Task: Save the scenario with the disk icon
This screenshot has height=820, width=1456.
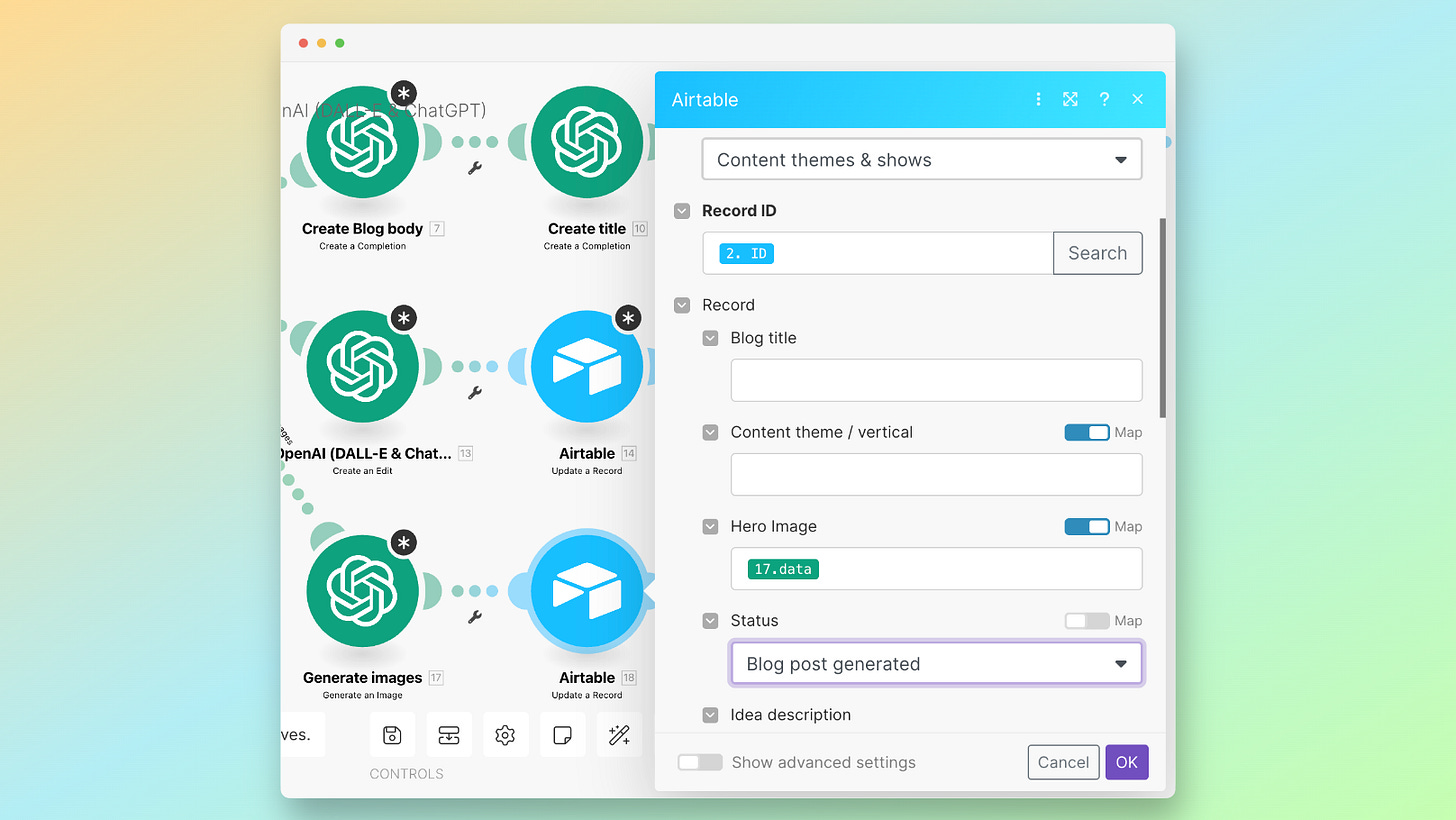Action: 392,735
